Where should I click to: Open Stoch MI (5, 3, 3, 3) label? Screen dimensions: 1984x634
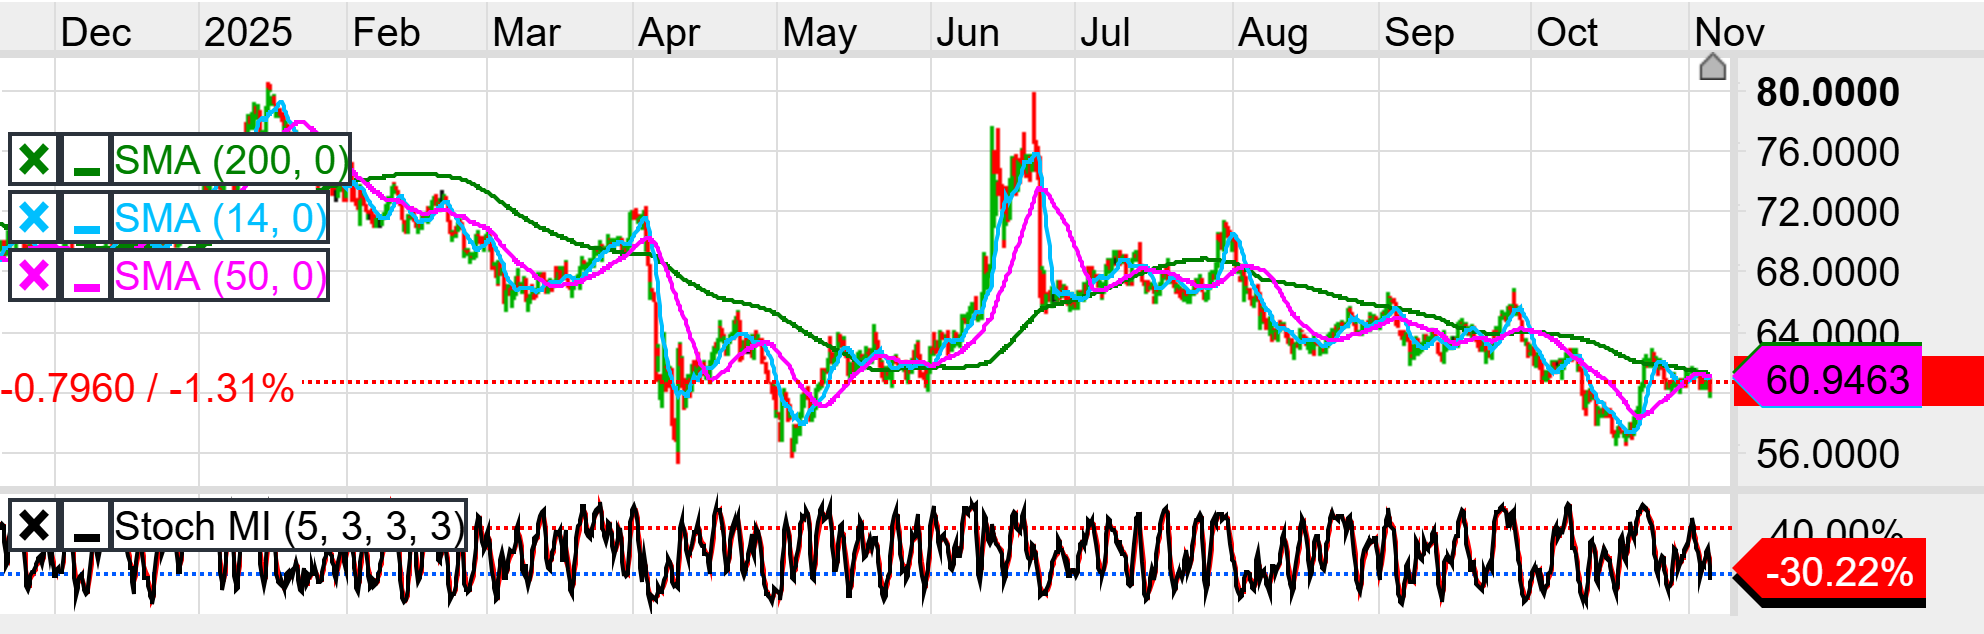click(289, 526)
